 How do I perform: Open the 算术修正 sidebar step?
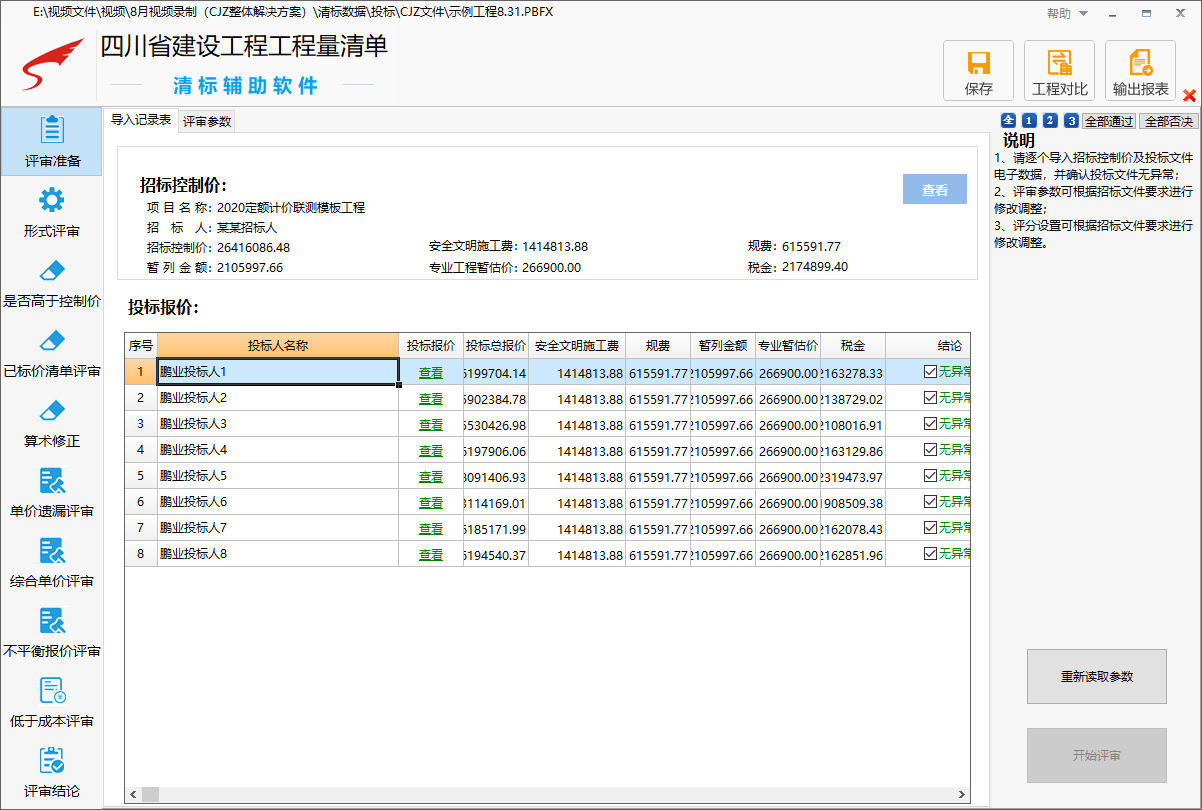(52, 422)
